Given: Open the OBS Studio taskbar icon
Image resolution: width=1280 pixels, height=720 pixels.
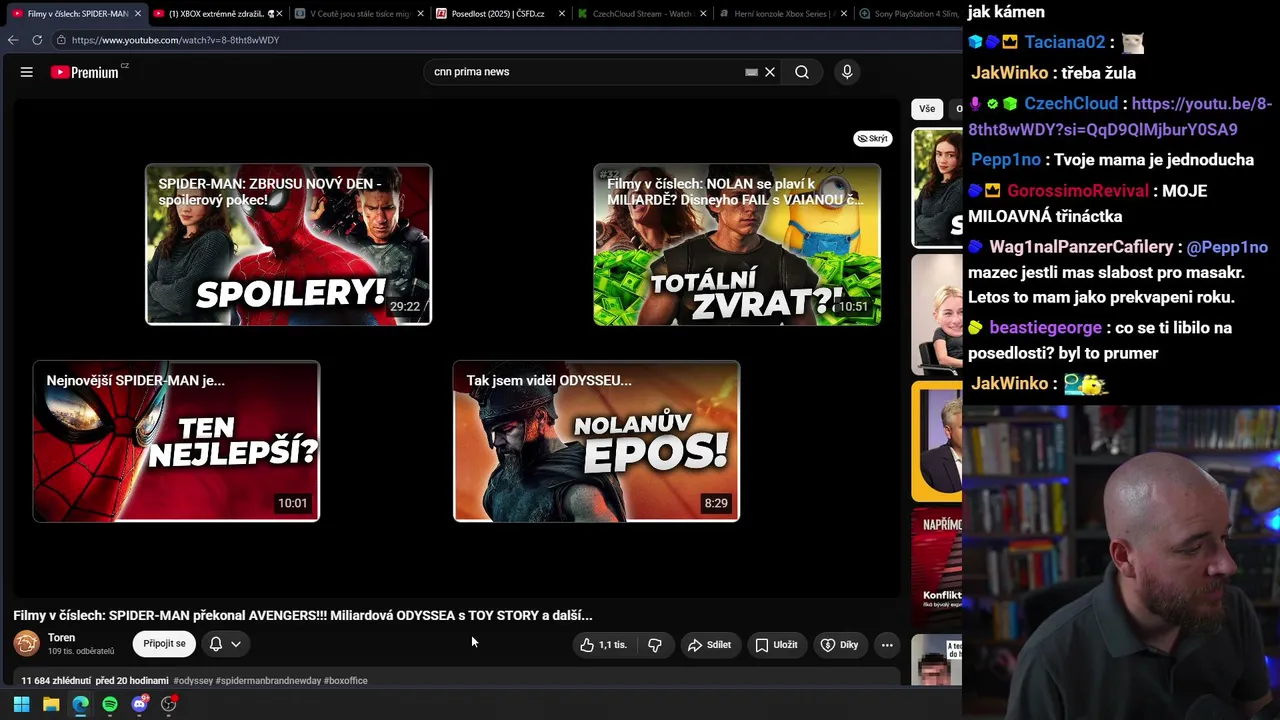Looking at the screenshot, I should pos(169,704).
